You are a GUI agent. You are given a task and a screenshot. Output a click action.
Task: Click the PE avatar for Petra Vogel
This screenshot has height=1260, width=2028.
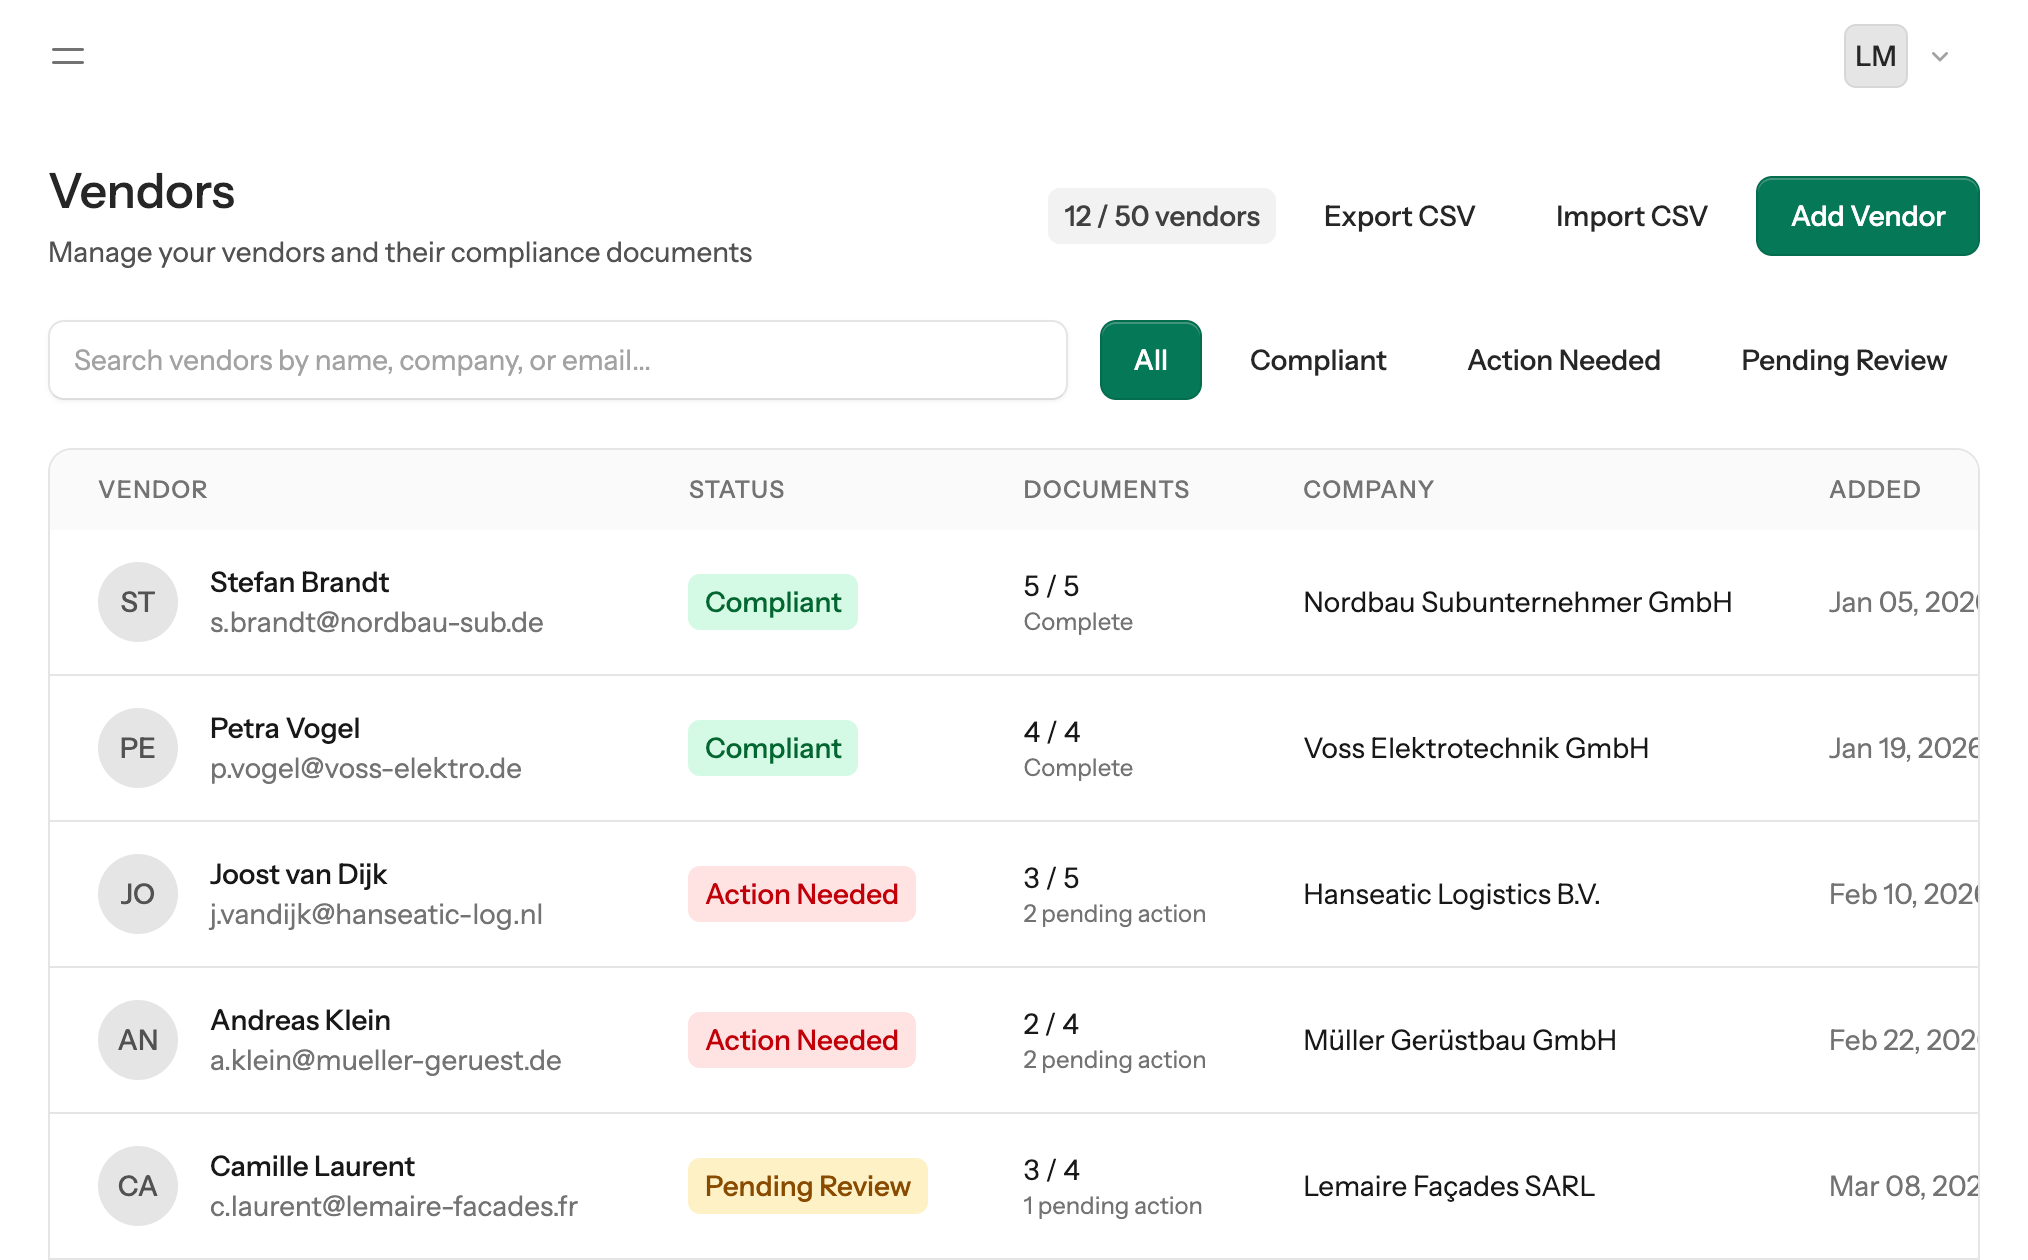pyautogui.click(x=138, y=748)
